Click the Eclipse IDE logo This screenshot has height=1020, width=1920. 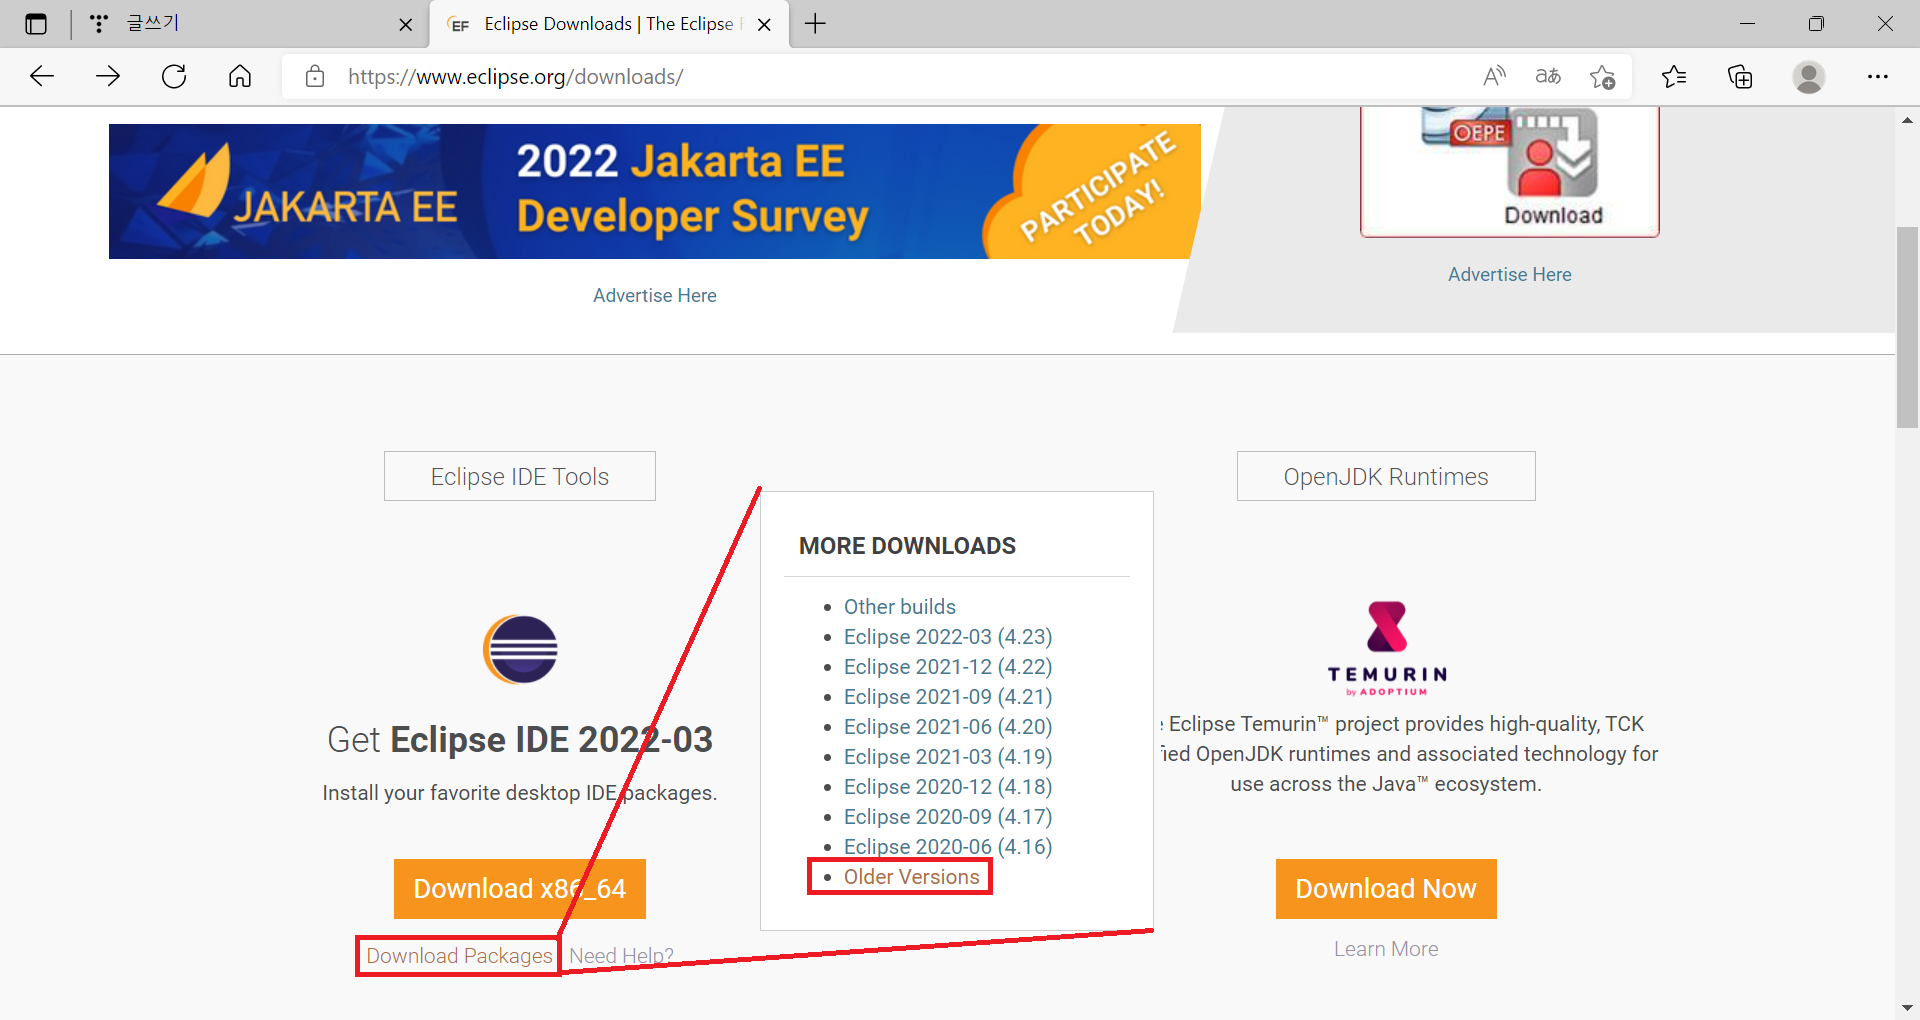point(520,649)
